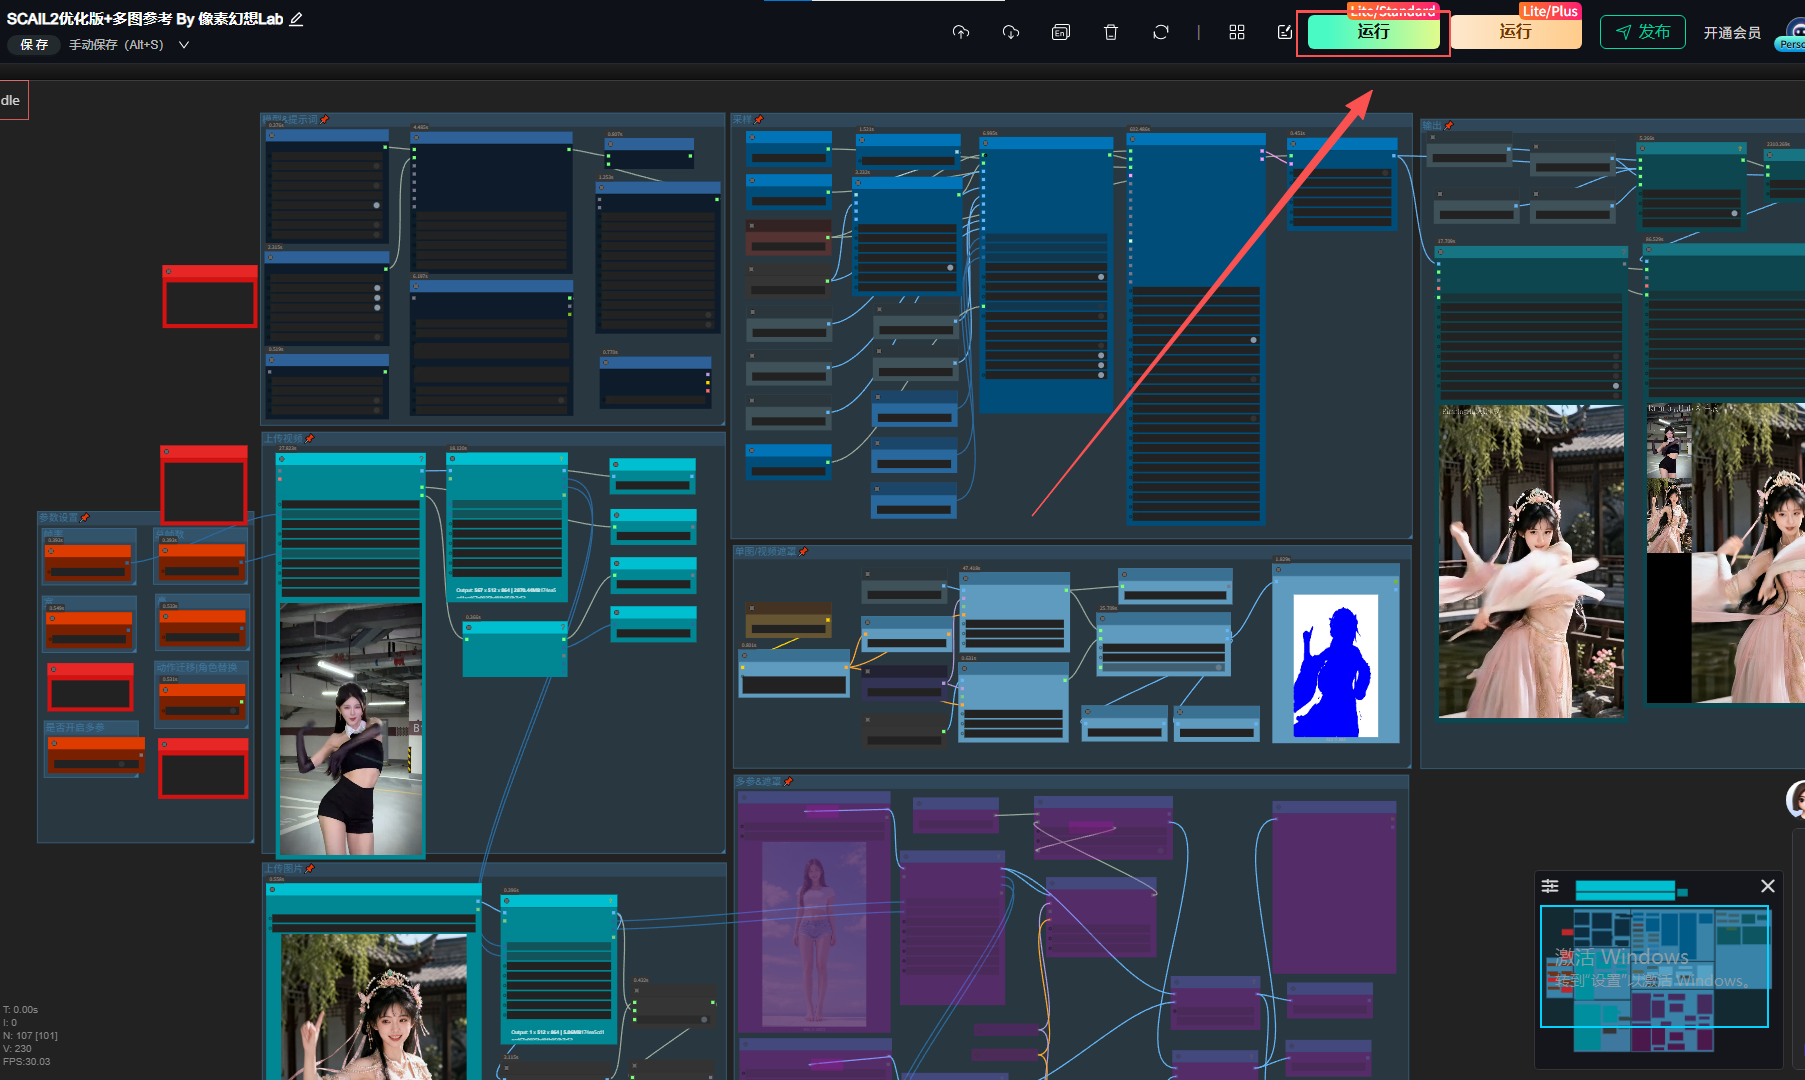Close the minimap panel
This screenshot has height=1080, width=1805.
(1768, 886)
